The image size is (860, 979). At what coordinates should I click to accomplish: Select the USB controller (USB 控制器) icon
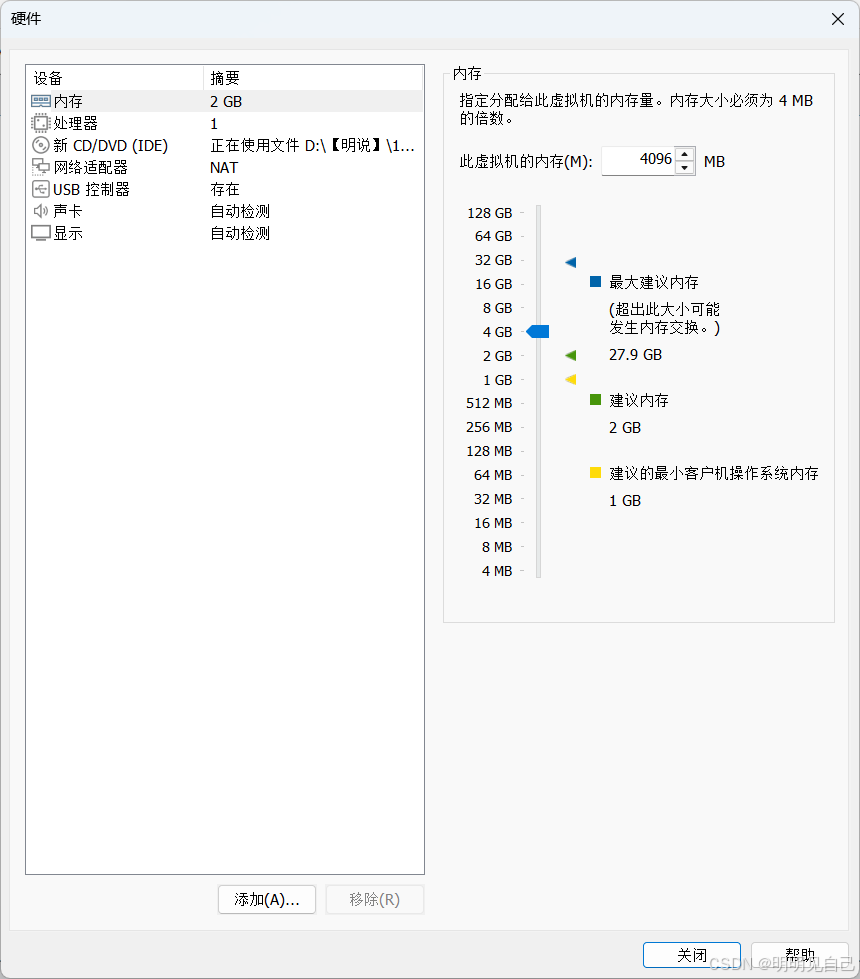[x=41, y=189]
